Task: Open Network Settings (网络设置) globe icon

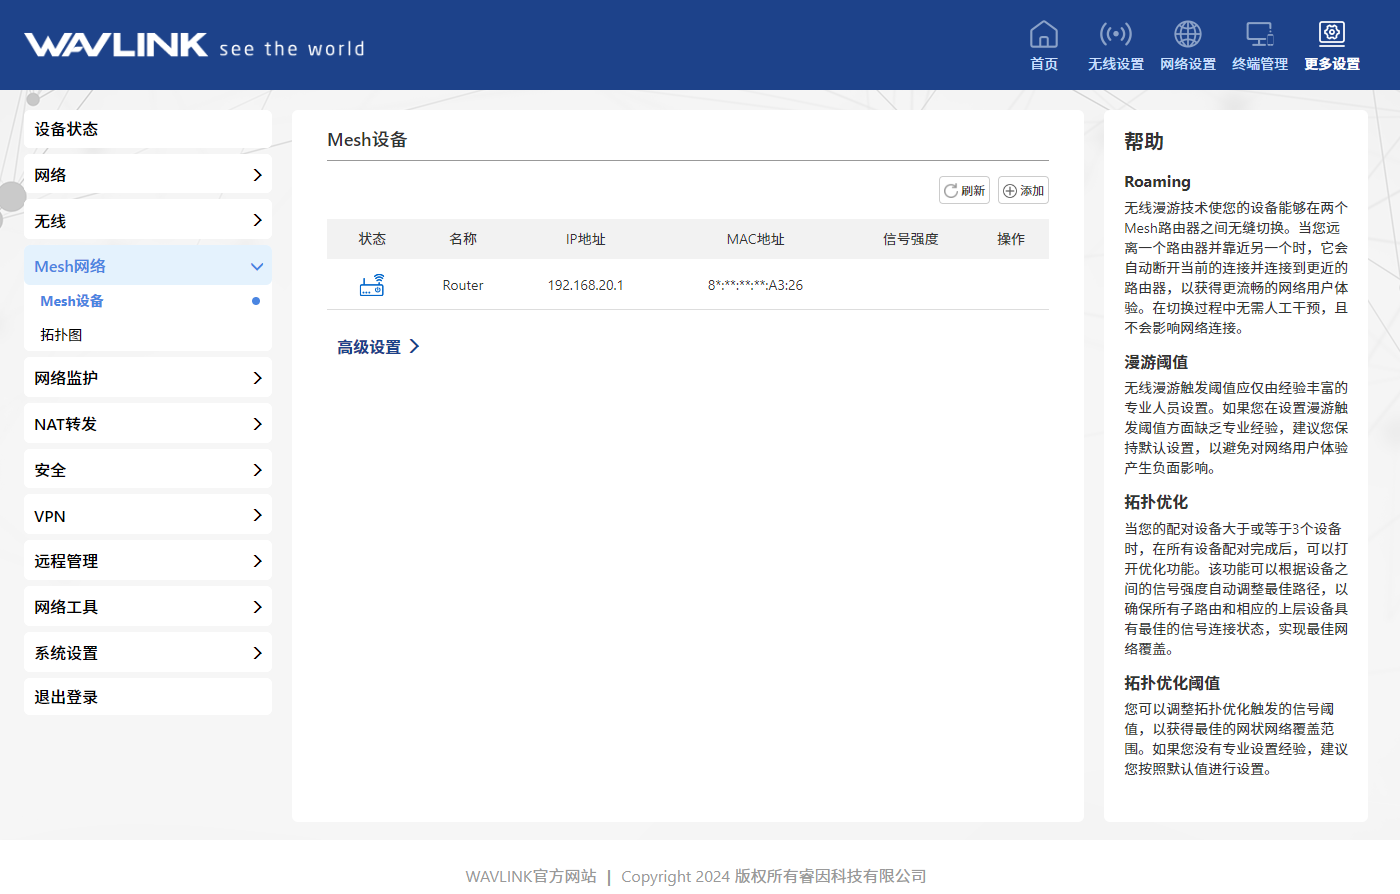Action: point(1187,35)
